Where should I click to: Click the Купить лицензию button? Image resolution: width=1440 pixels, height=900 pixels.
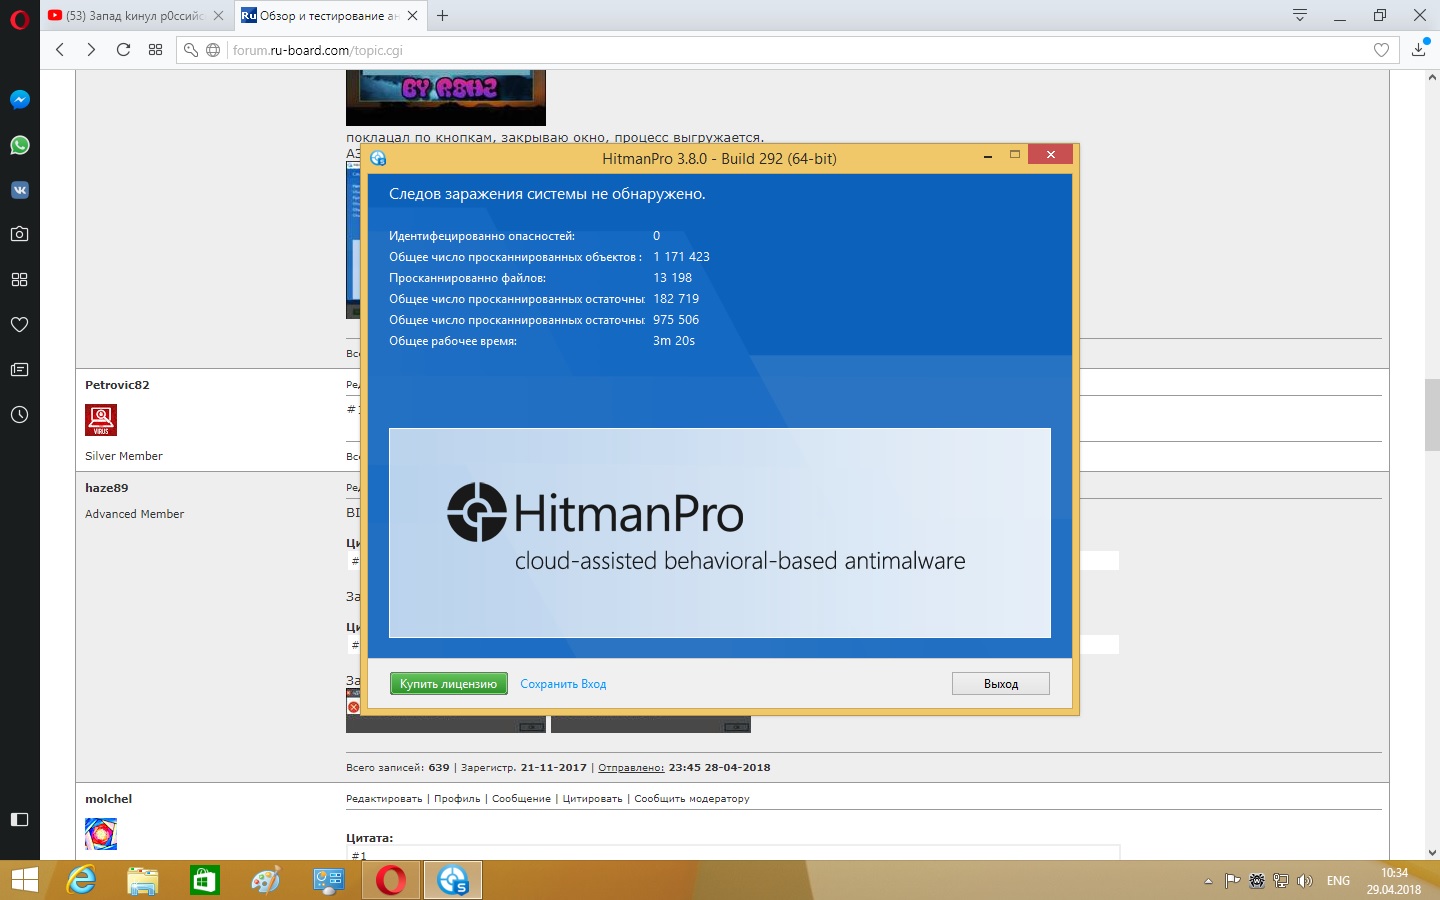click(448, 684)
